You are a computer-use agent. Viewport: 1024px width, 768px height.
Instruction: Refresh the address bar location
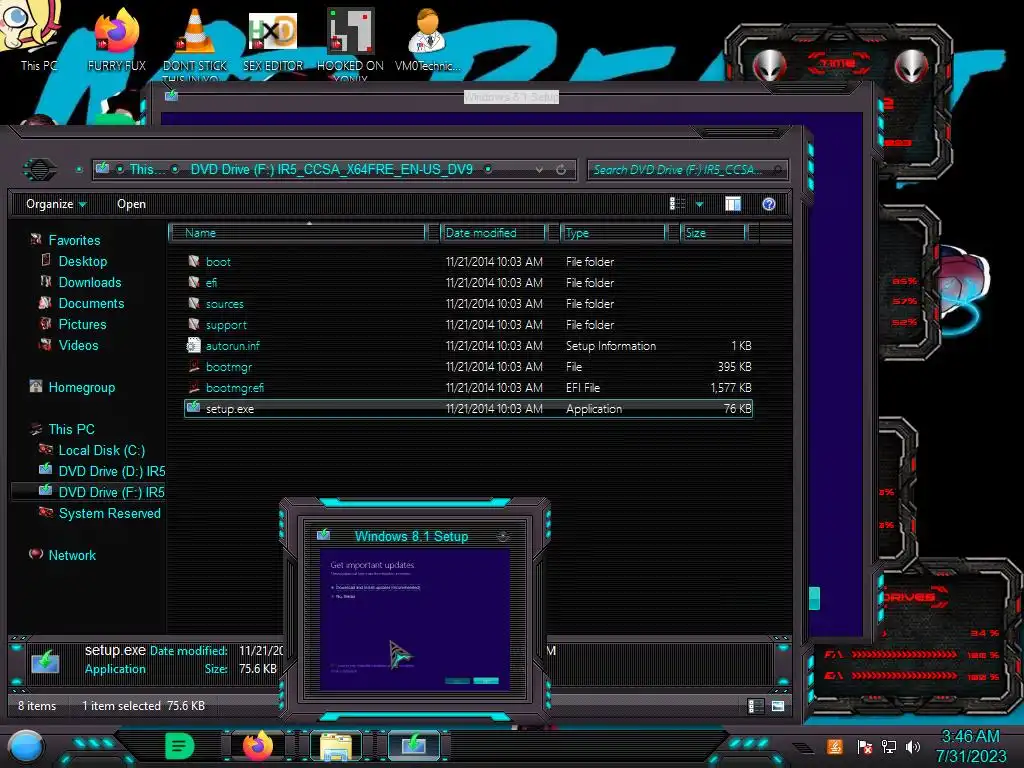point(561,170)
